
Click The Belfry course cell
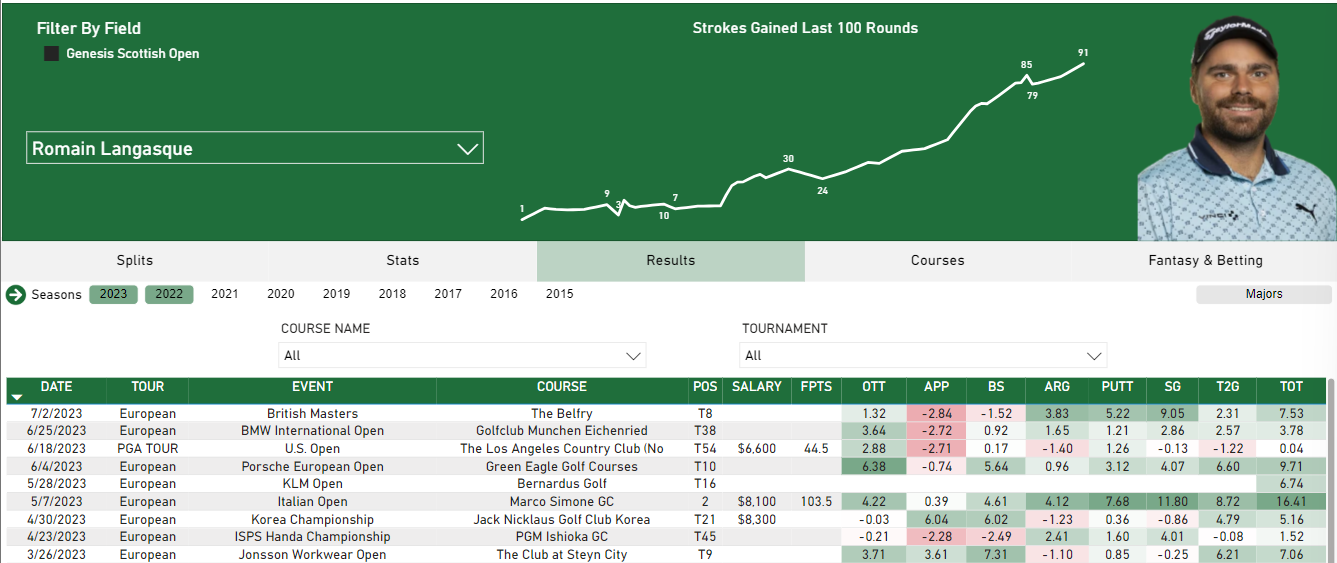pyautogui.click(x=562, y=414)
